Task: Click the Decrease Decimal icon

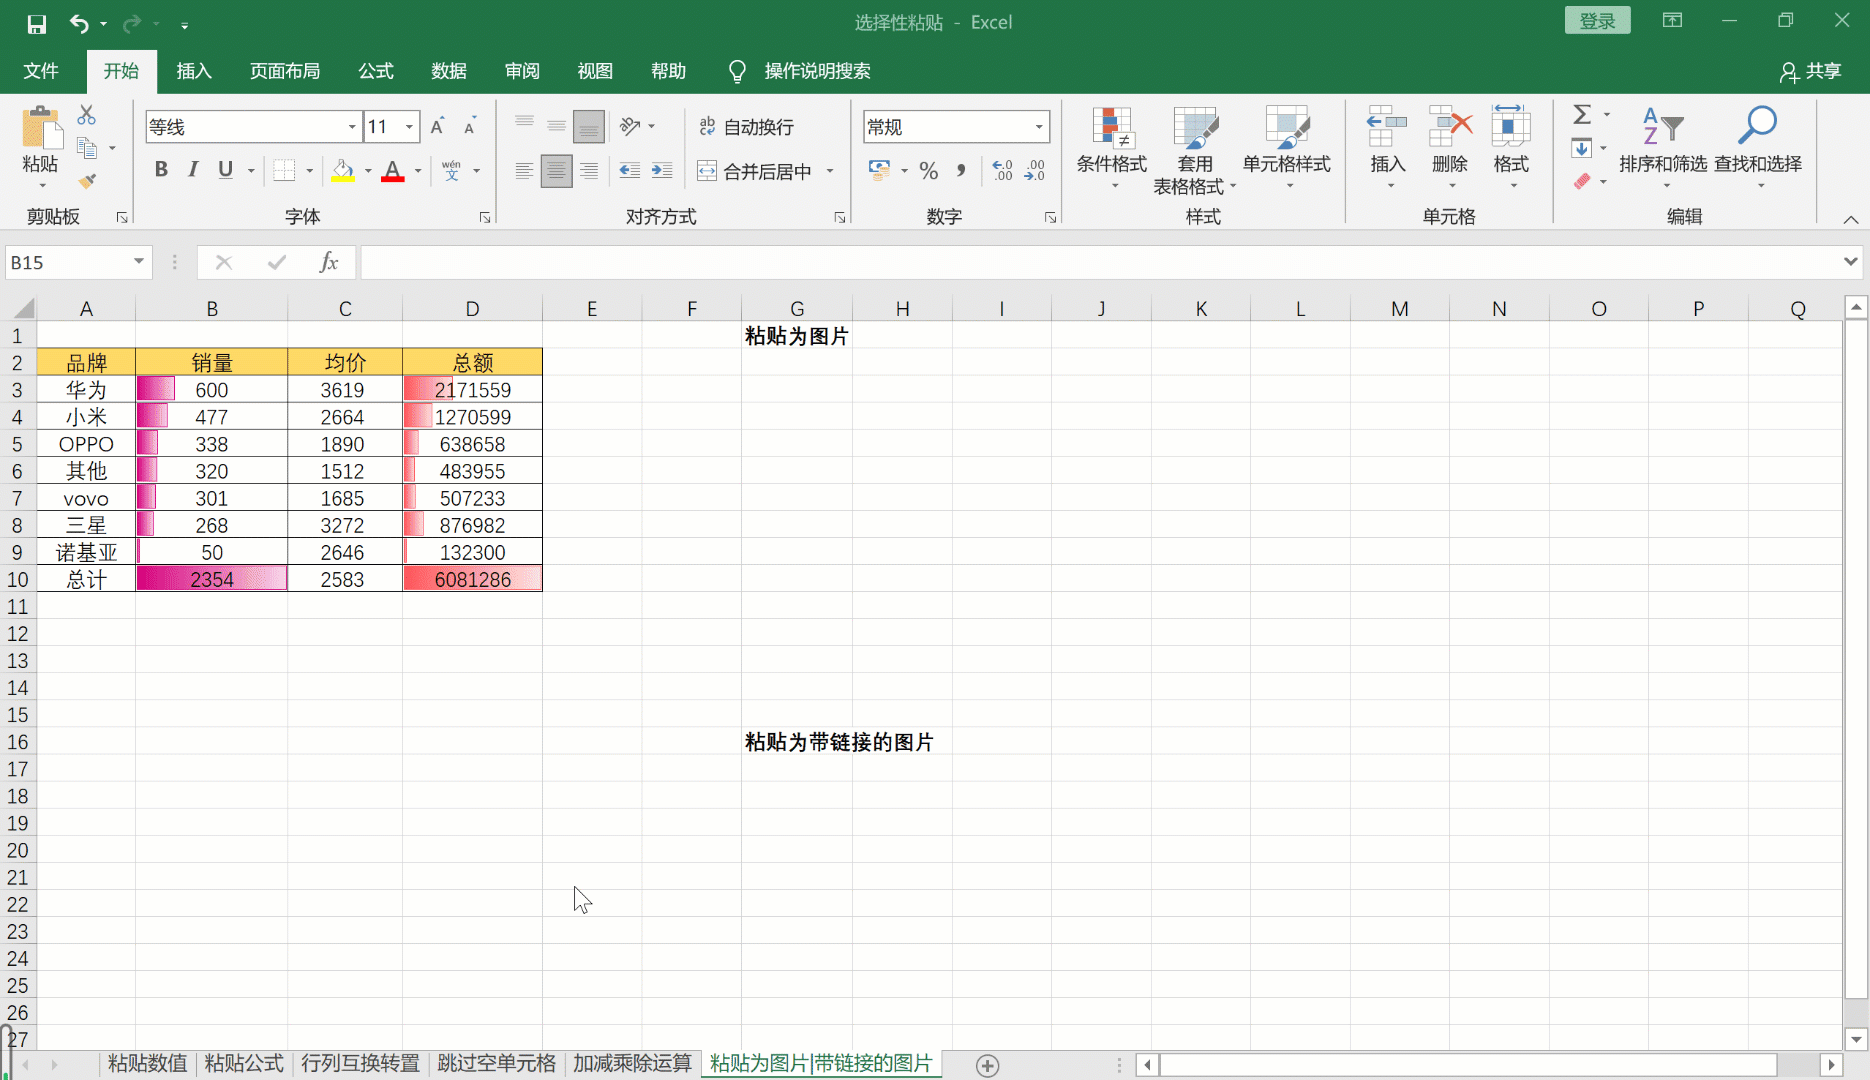Action: point(1035,171)
